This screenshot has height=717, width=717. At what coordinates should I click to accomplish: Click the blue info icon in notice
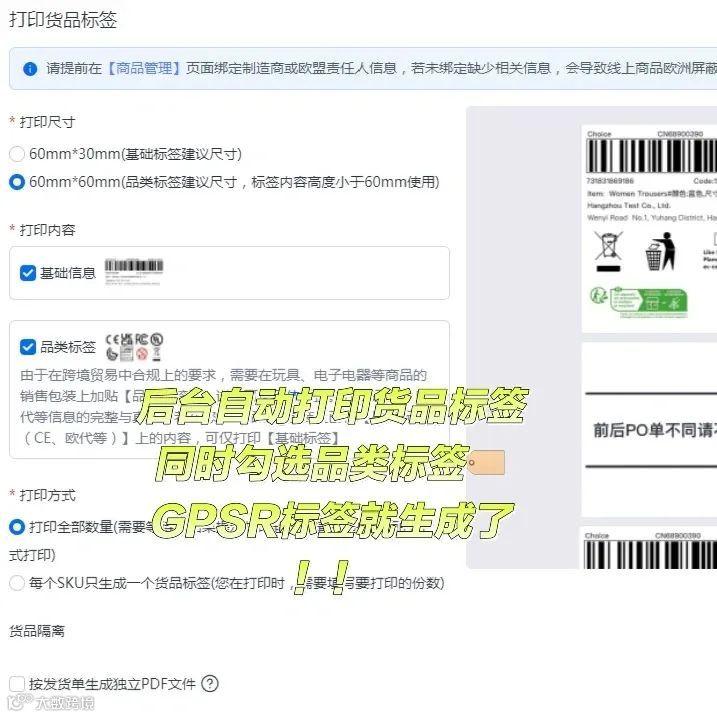coord(30,69)
